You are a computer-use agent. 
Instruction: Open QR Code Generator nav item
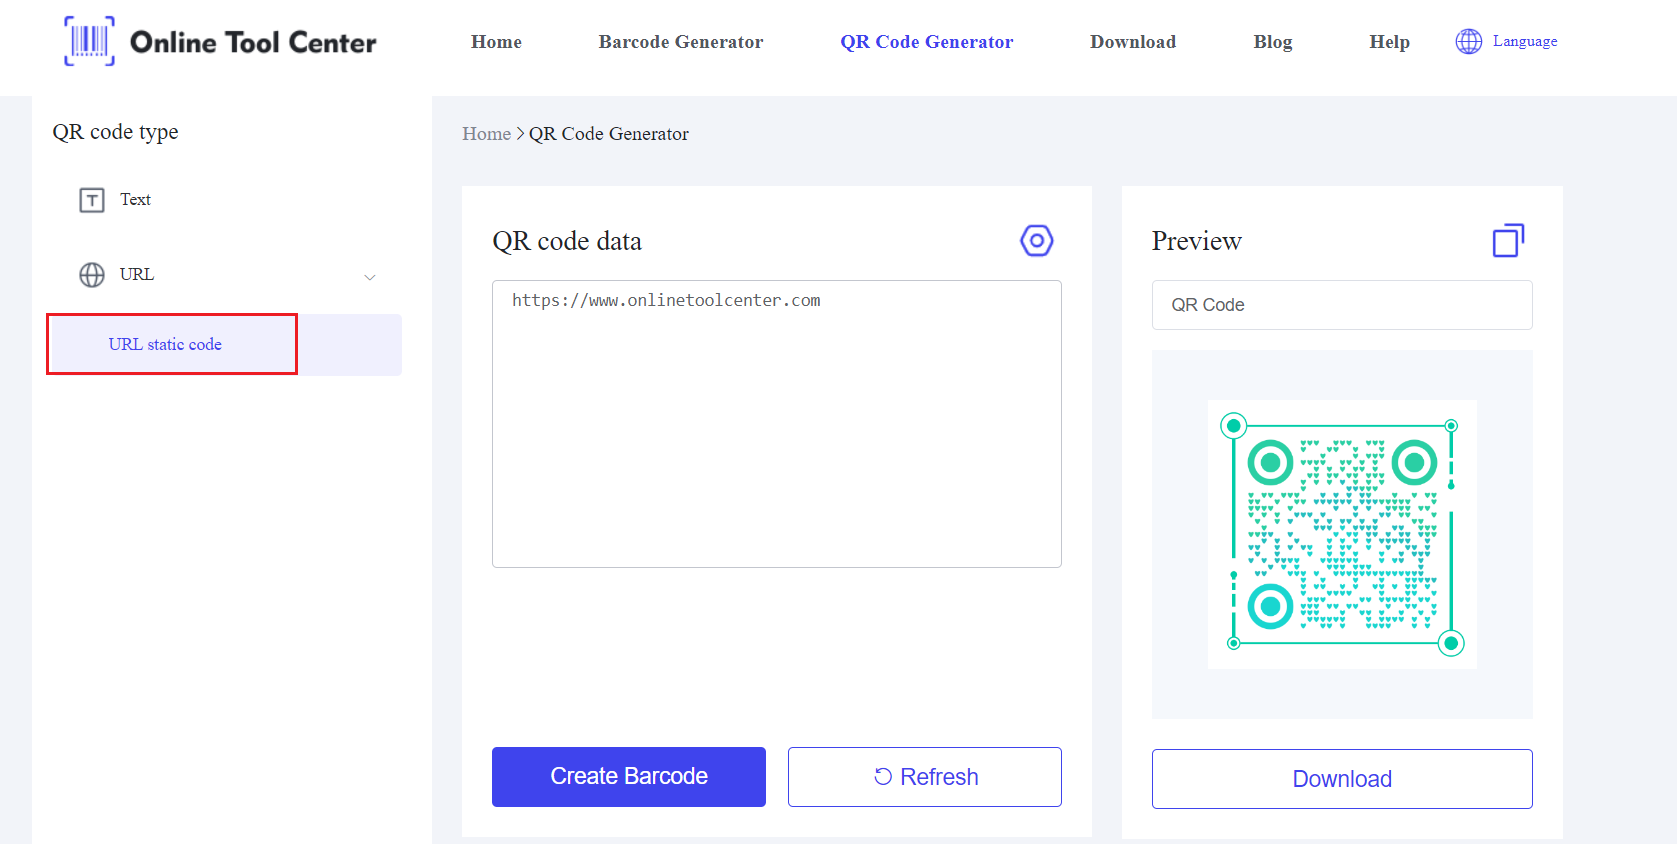point(926,42)
